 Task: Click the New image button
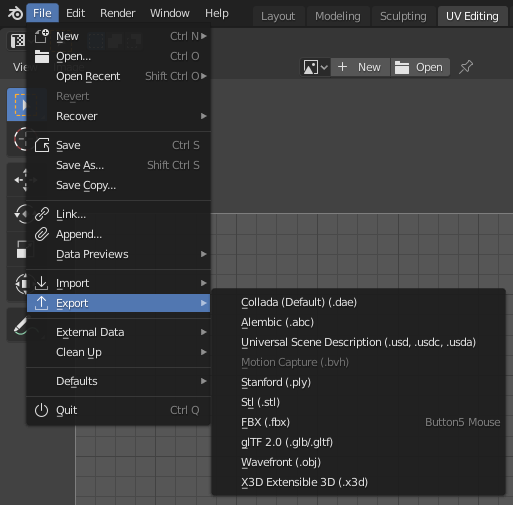(360, 67)
